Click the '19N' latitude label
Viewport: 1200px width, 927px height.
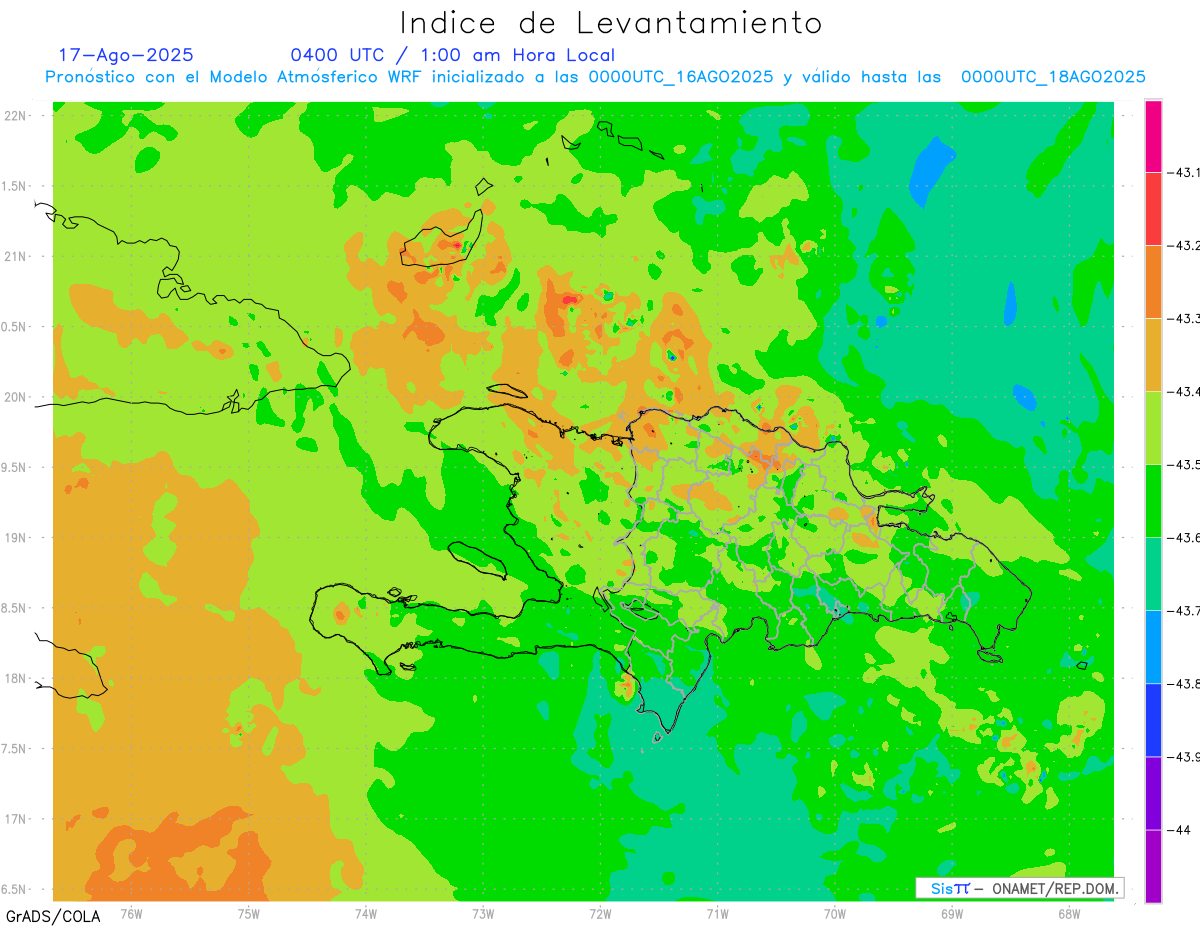15,538
